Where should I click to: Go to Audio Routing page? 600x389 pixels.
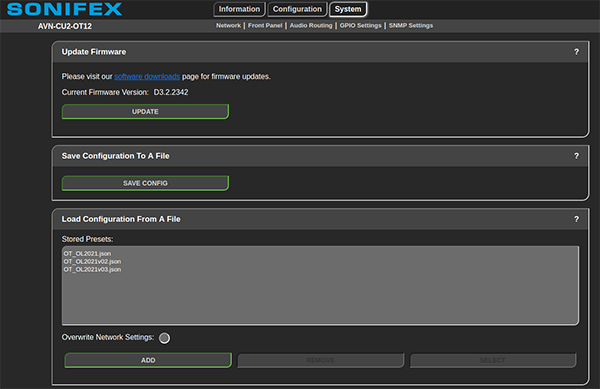pos(311,26)
